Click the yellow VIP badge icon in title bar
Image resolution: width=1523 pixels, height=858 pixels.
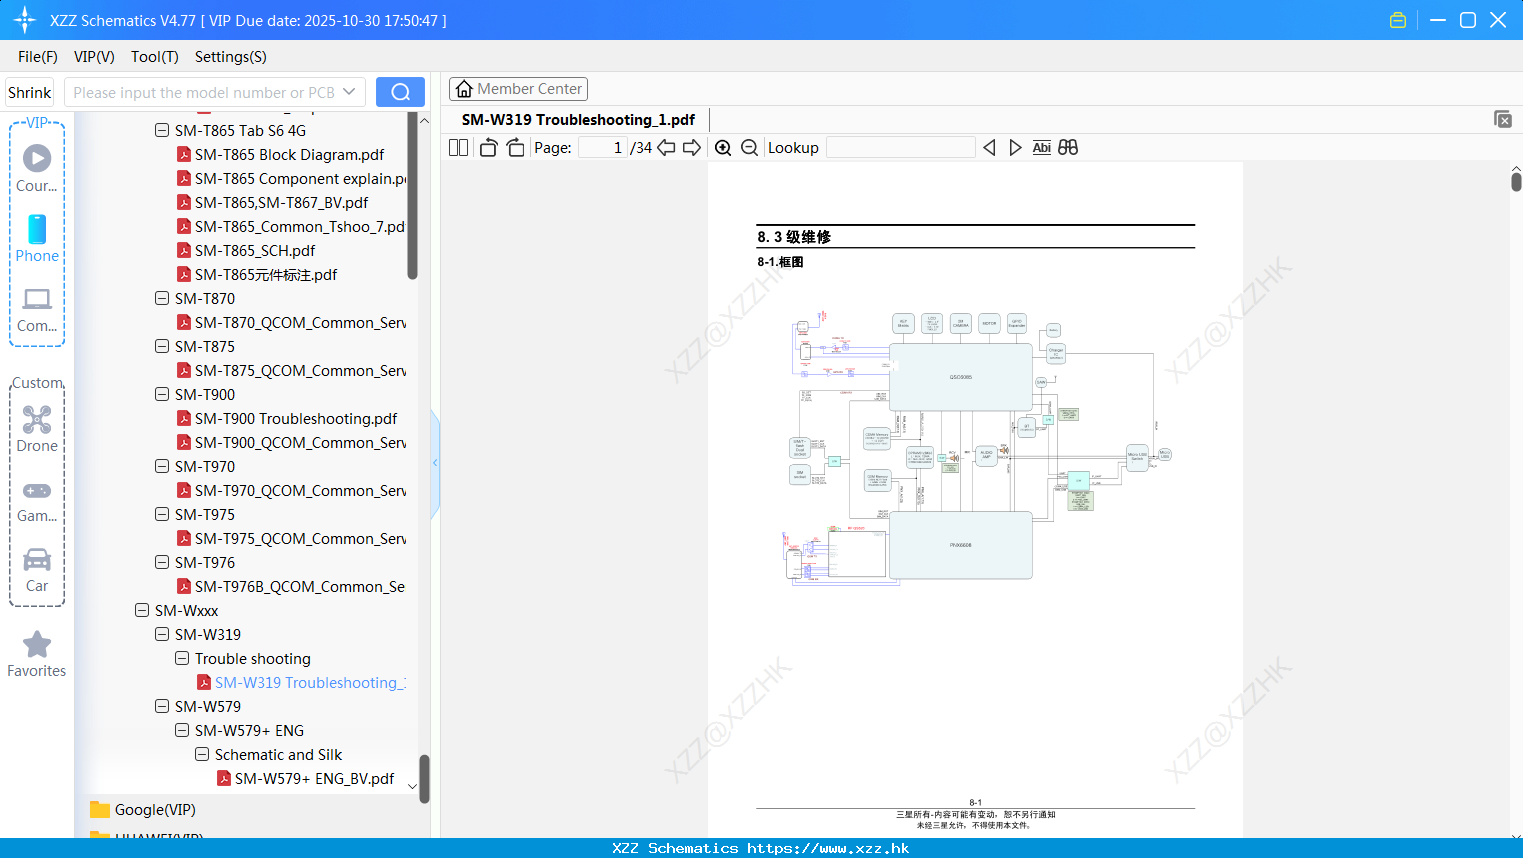(x=1398, y=20)
